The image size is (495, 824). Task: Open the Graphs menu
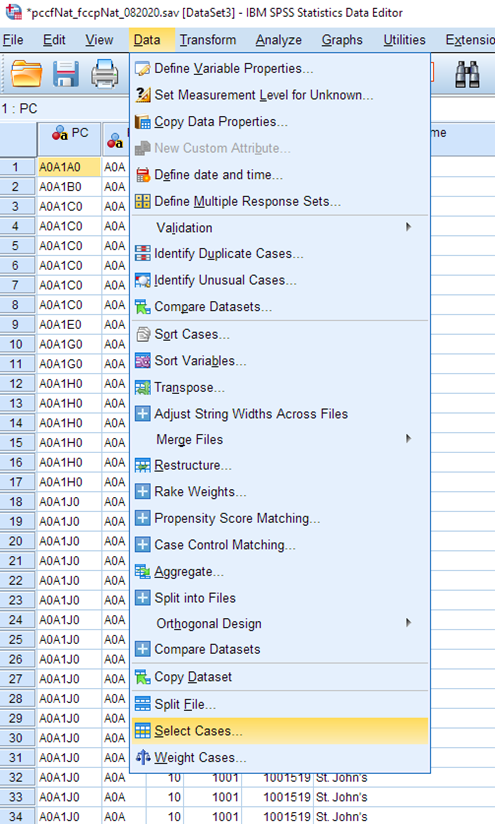(x=342, y=40)
